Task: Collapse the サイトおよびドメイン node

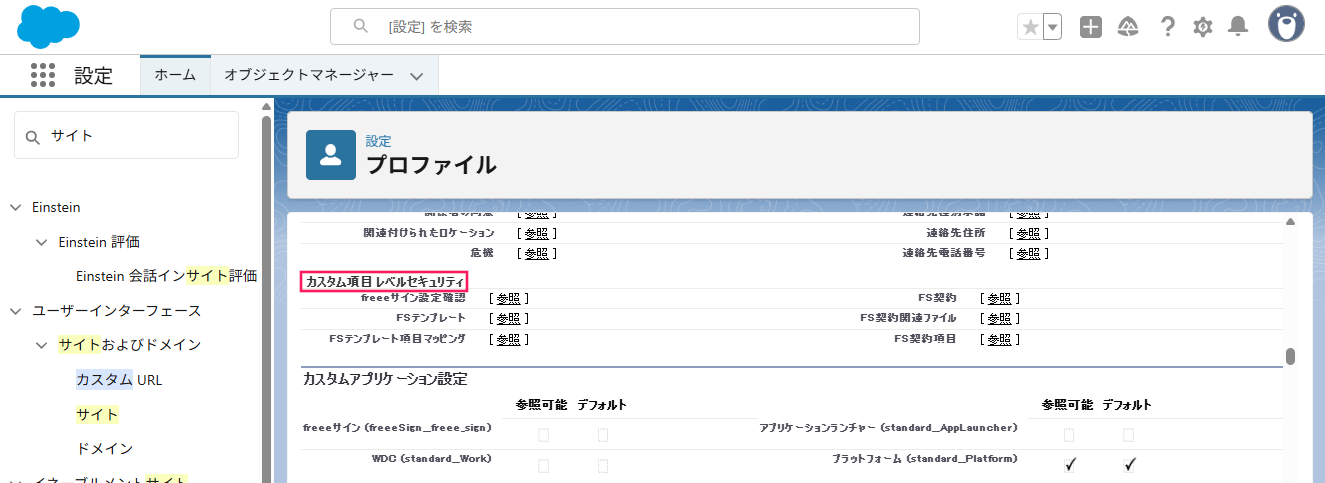Action: pos(41,345)
